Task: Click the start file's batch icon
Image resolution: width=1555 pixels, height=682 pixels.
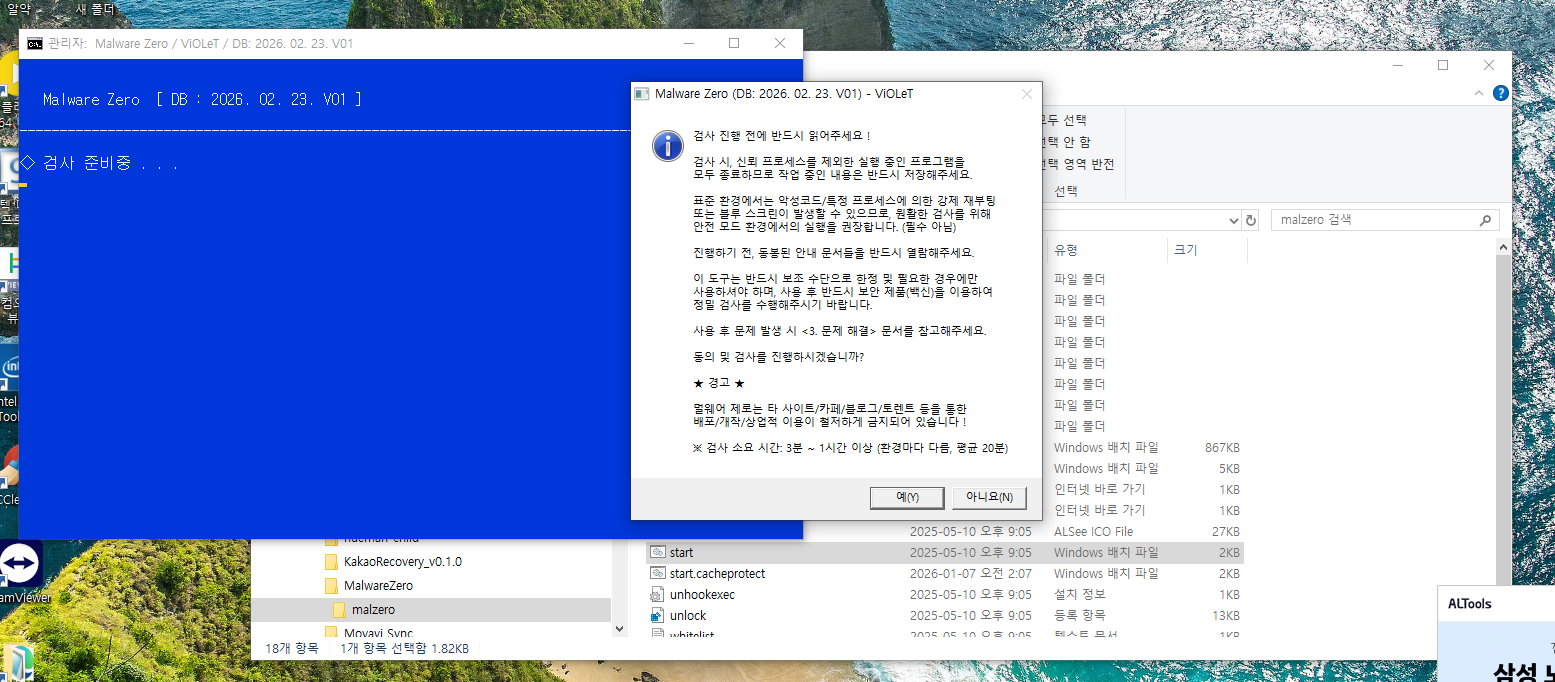Action: tap(657, 552)
